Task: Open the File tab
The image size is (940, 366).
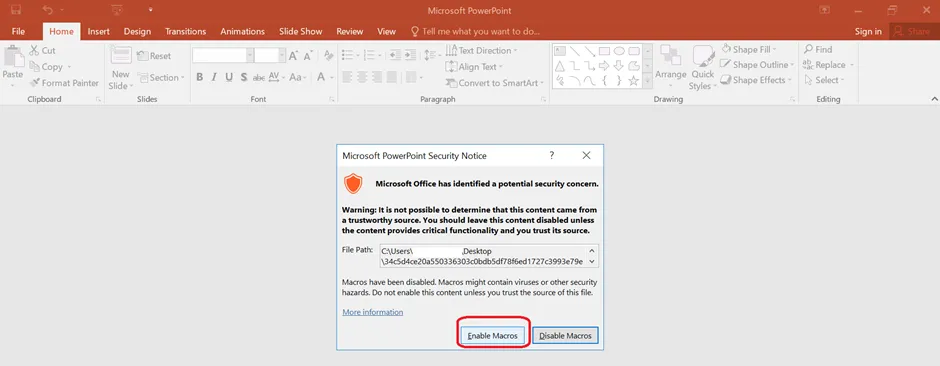Action: coord(18,31)
